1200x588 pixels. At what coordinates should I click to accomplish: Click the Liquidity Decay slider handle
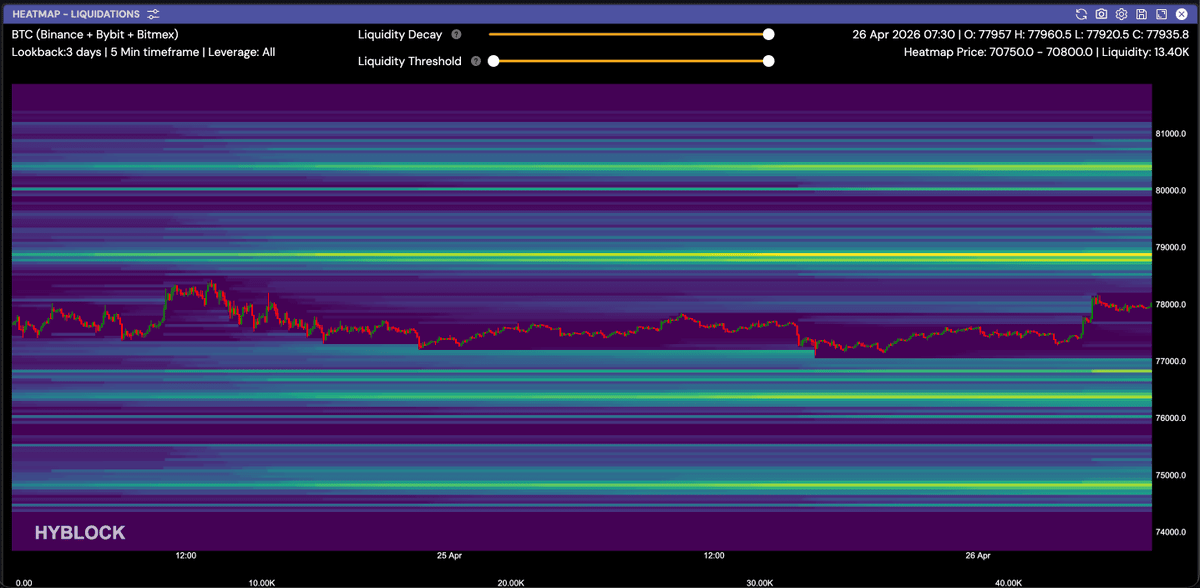[768, 34]
